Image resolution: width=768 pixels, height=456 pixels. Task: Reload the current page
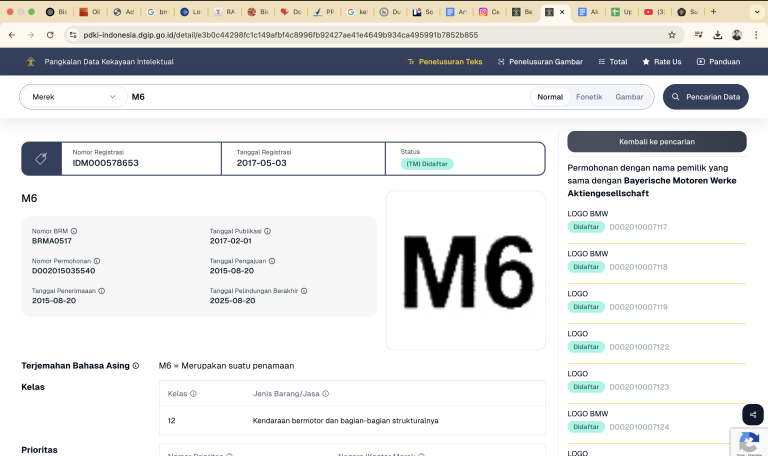(50, 35)
